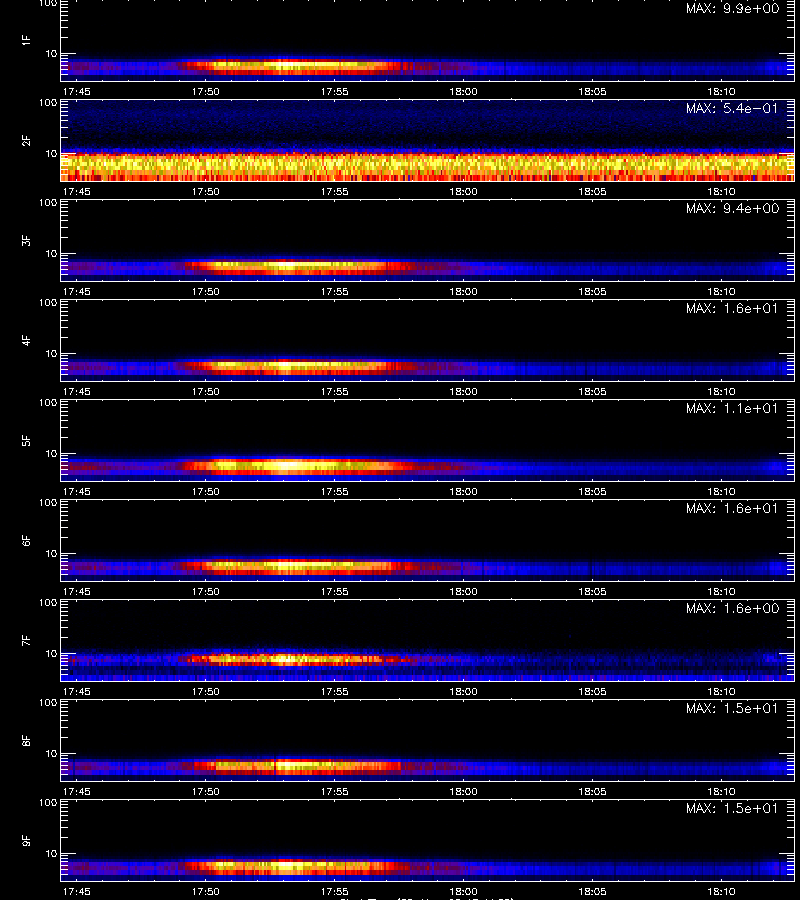Click the MAX: 9.4e+00 readout
The width and height of the screenshot is (800, 900).
(x=732, y=208)
